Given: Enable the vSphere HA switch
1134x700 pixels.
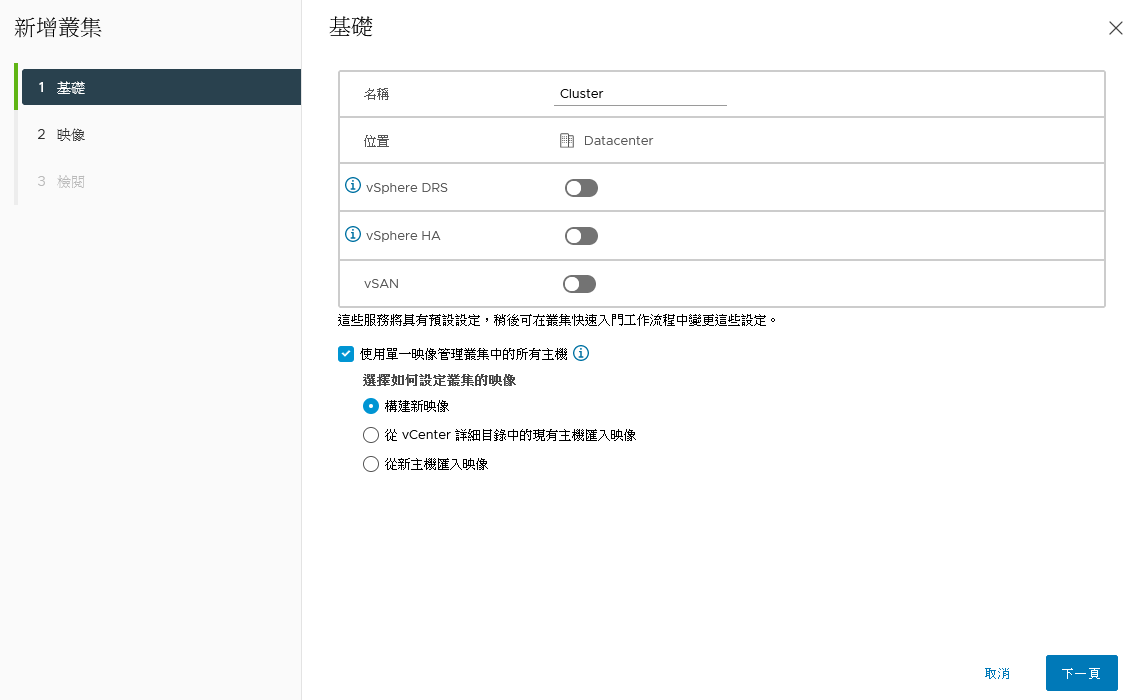Looking at the screenshot, I should (x=581, y=236).
